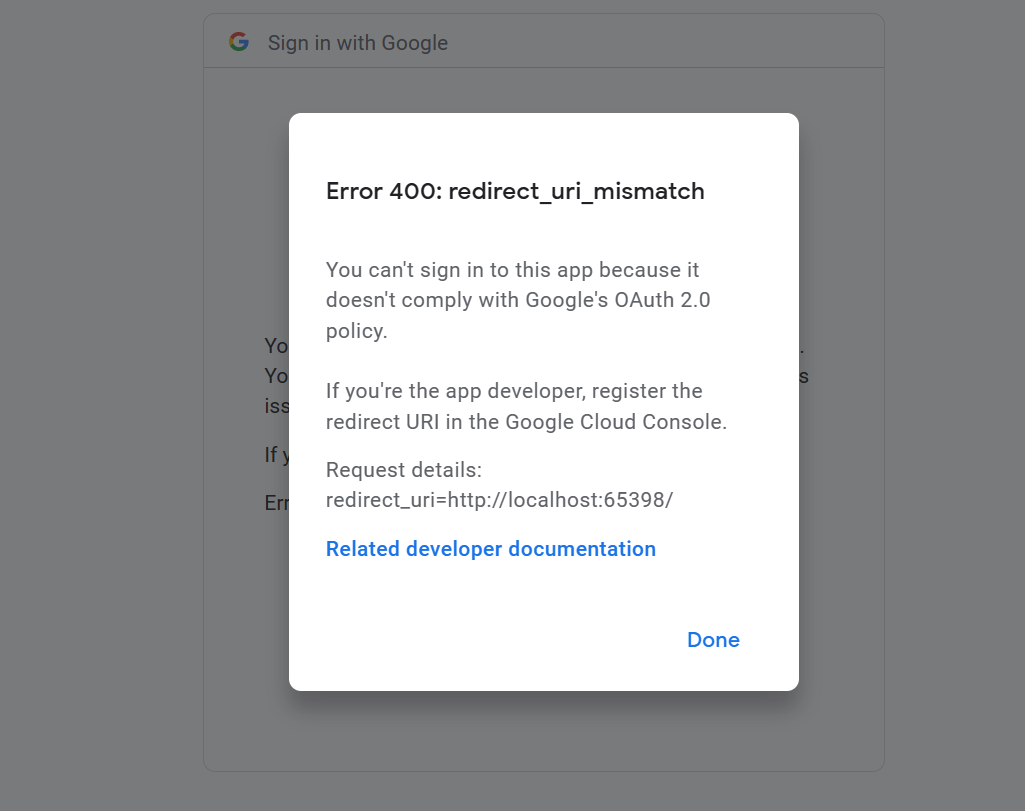
Task: Click the "Error 400: redirect_uri_mismatch" title
Action: click(514, 191)
